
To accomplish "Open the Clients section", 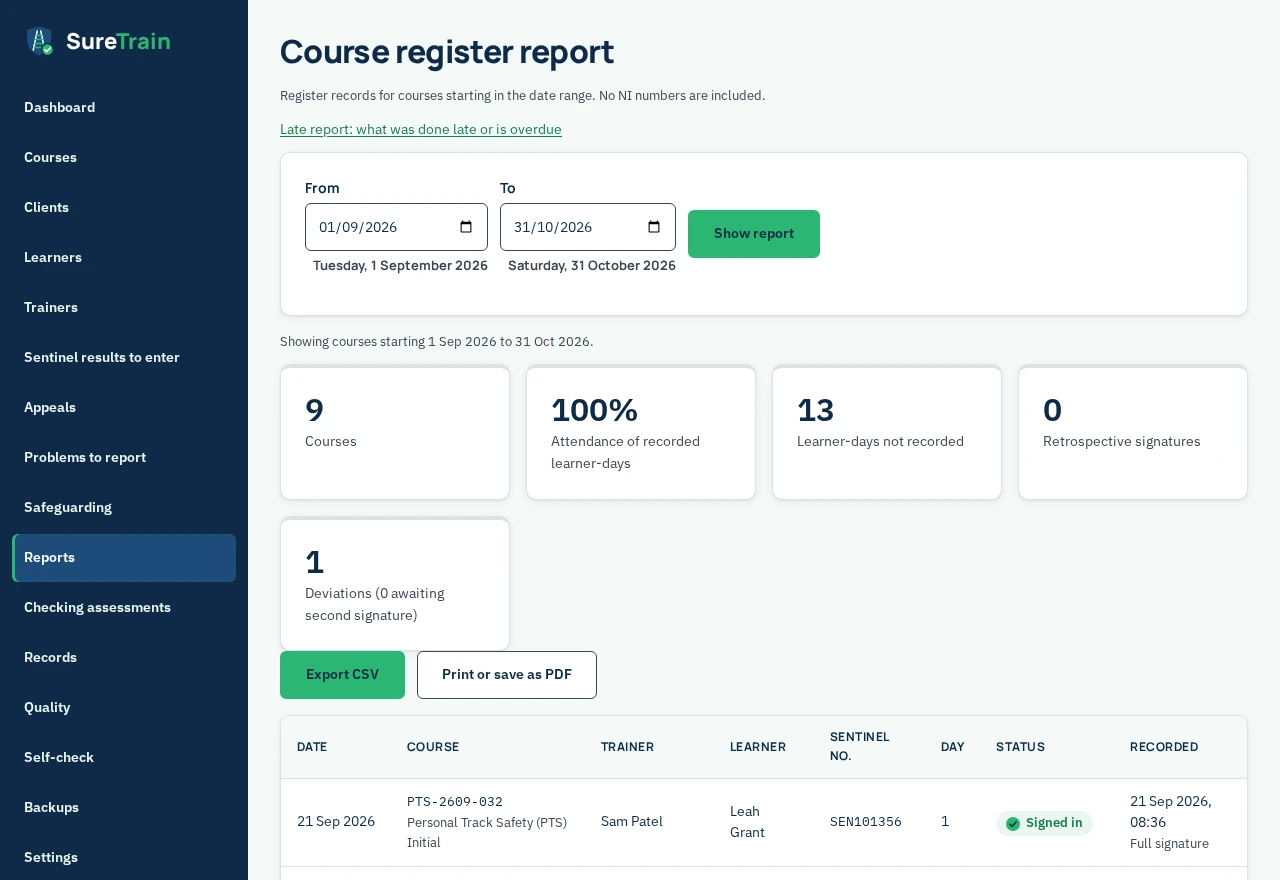I will pos(124,208).
